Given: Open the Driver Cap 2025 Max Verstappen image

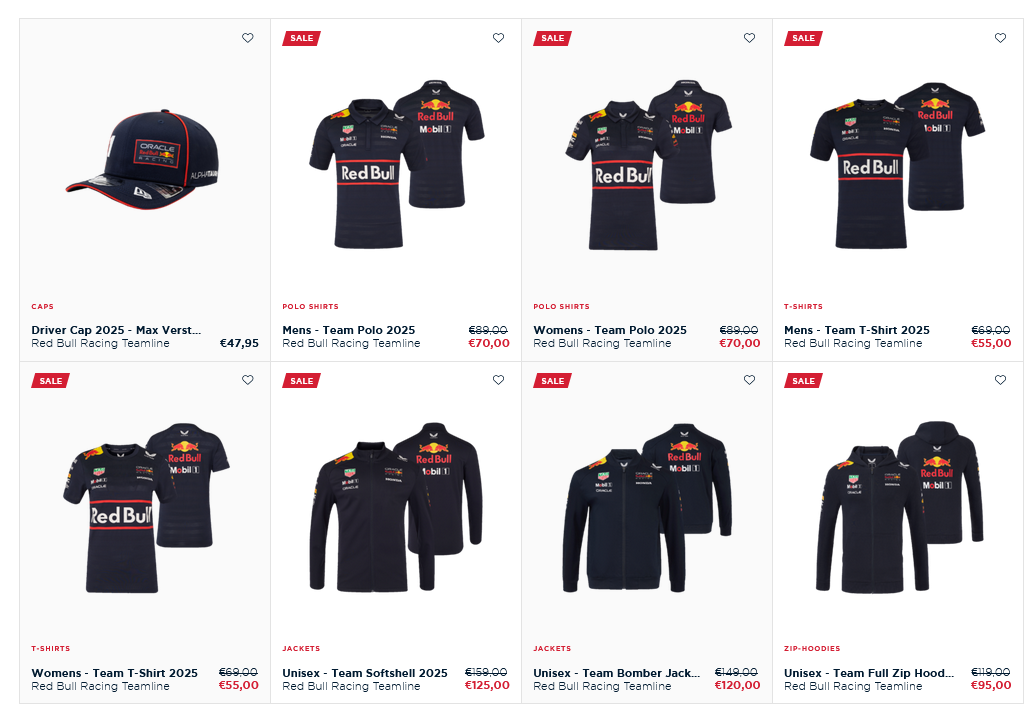Looking at the screenshot, I should click(x=143, y=160).
